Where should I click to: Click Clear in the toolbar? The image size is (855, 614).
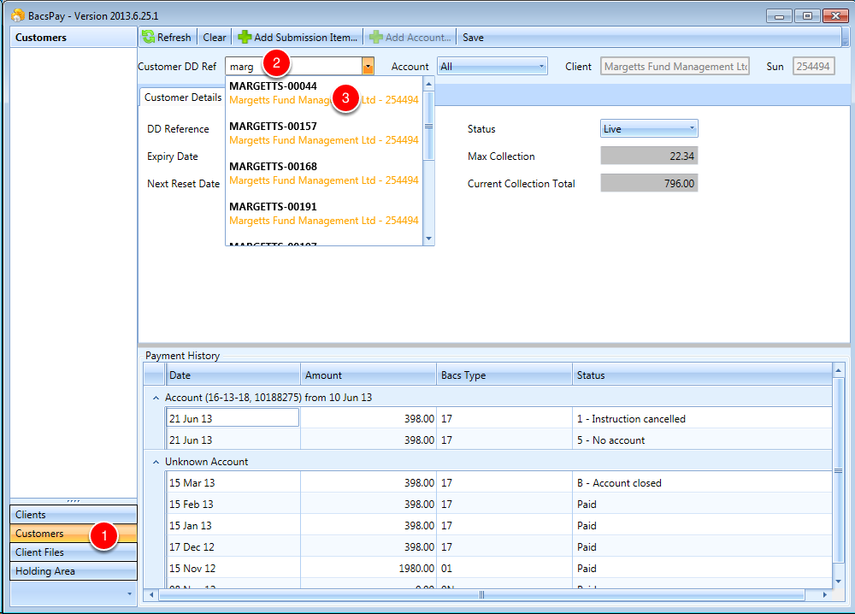(x=214, y=37)
